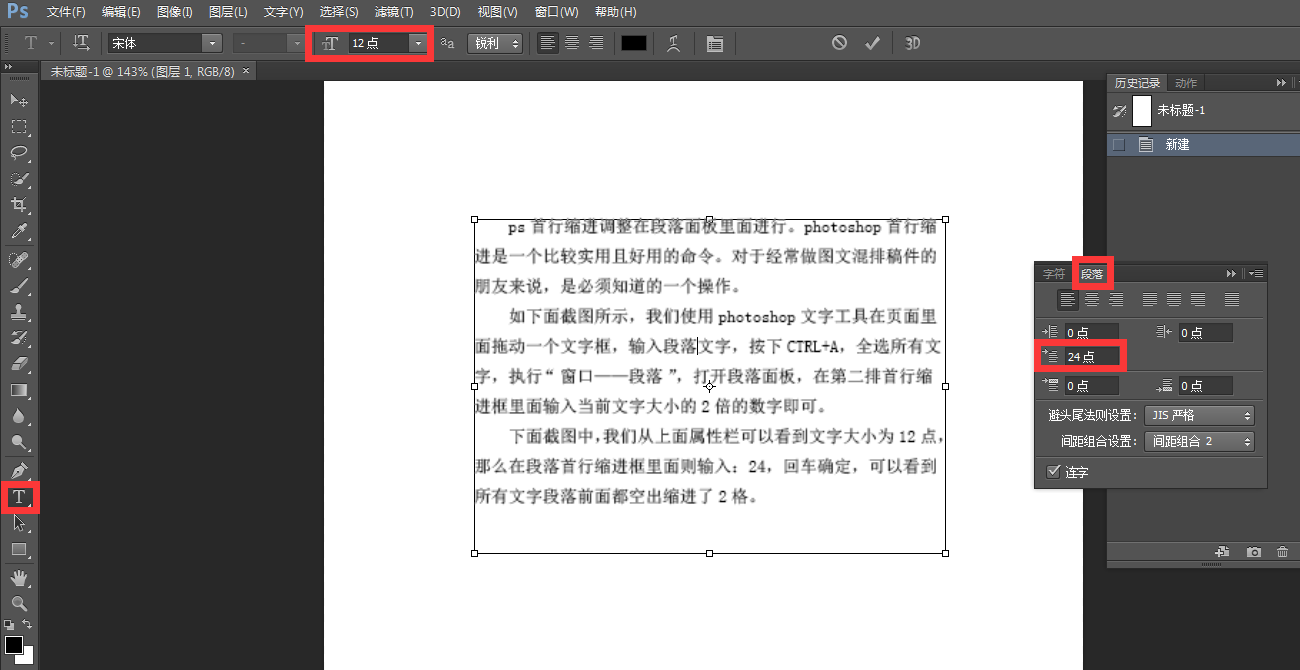This screenshot has height=670, width=1300.
Task: Toggle text orientation in options bar
Action: (x=82, y=43)
